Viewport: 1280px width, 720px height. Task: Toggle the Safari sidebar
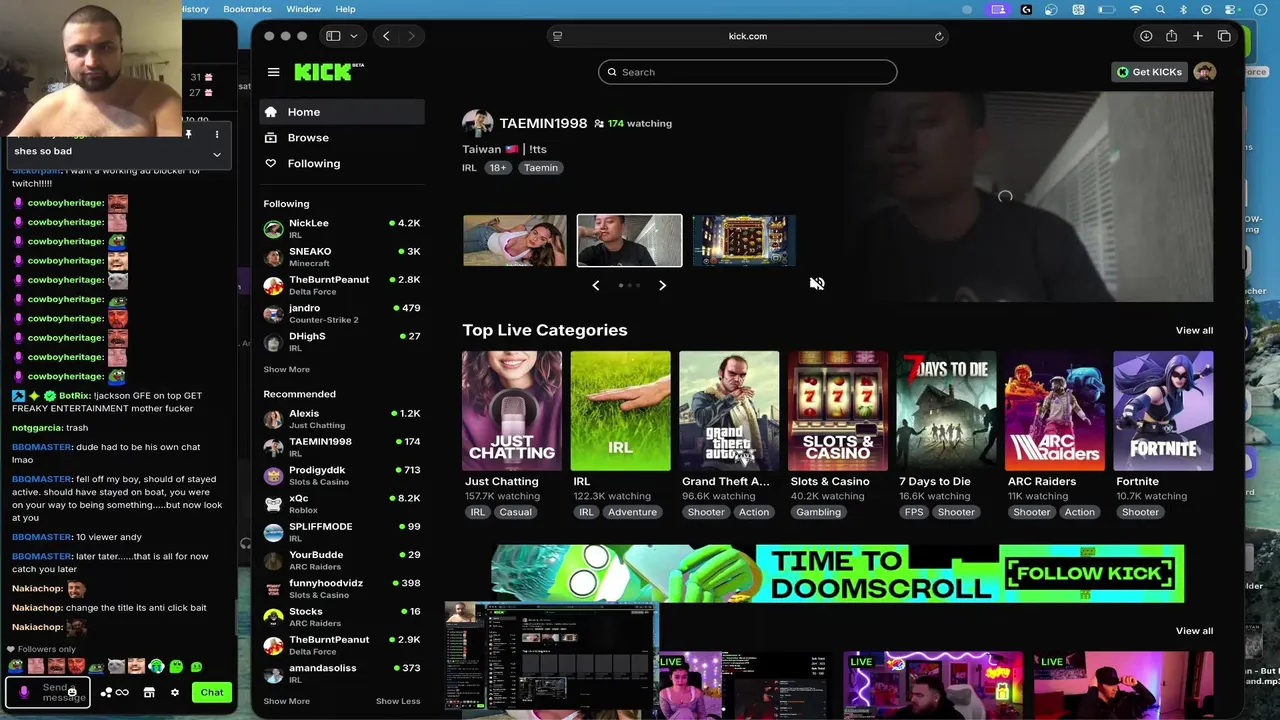(x=333, y=36)
